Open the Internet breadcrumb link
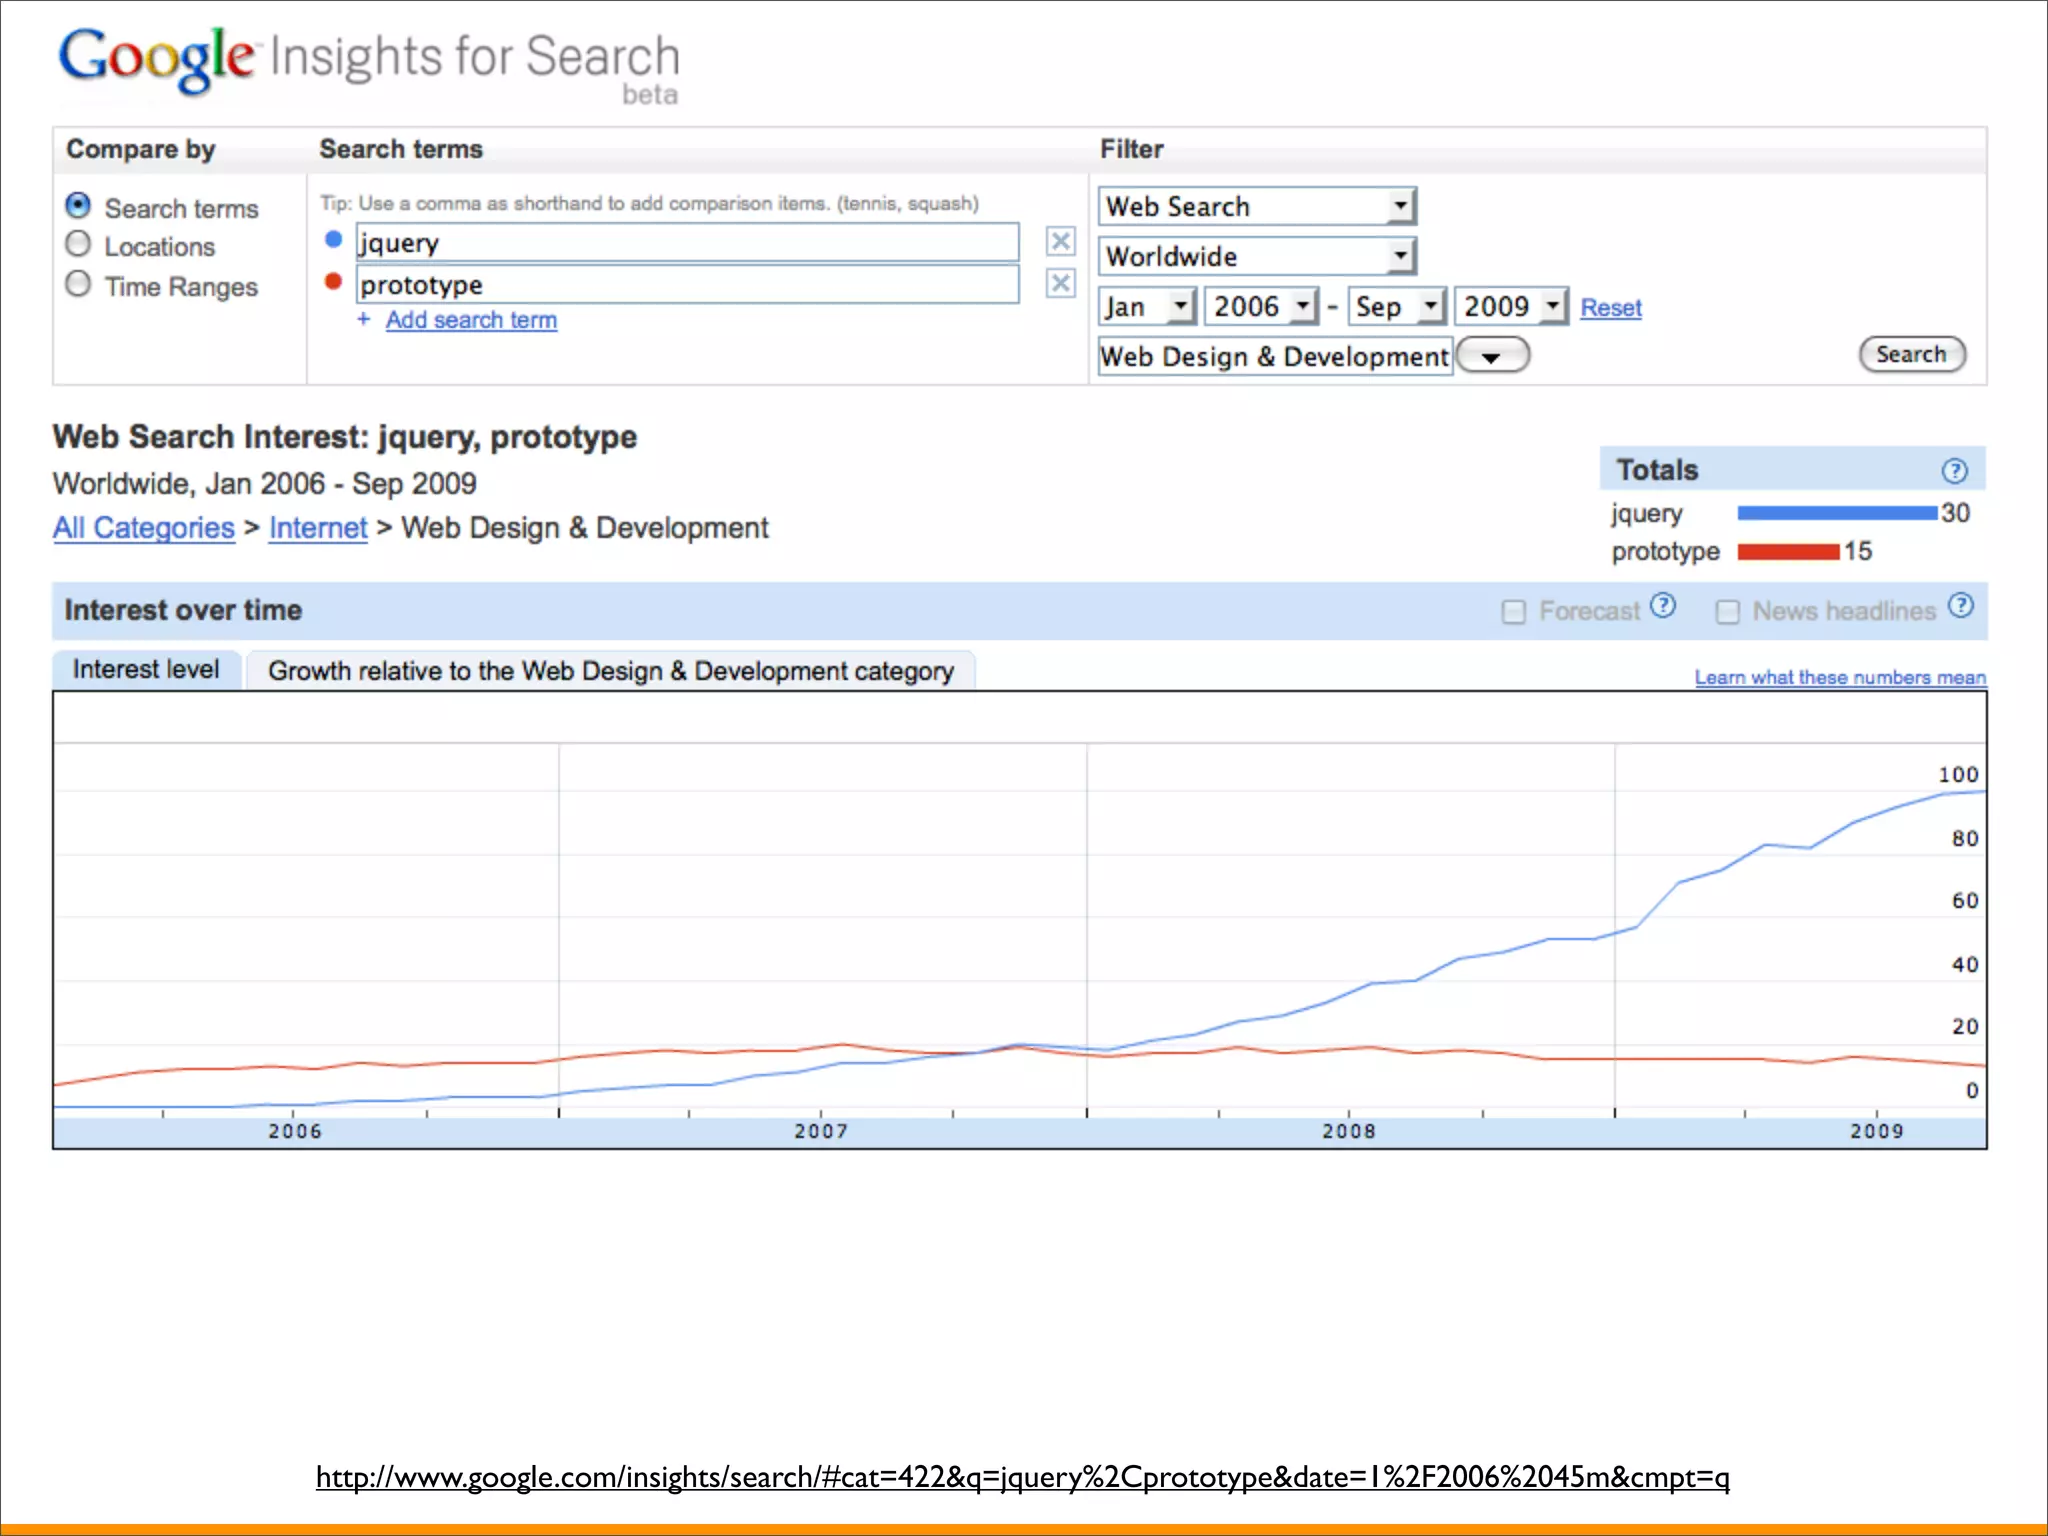2048x1536 pixels. (x=318, y=527)
